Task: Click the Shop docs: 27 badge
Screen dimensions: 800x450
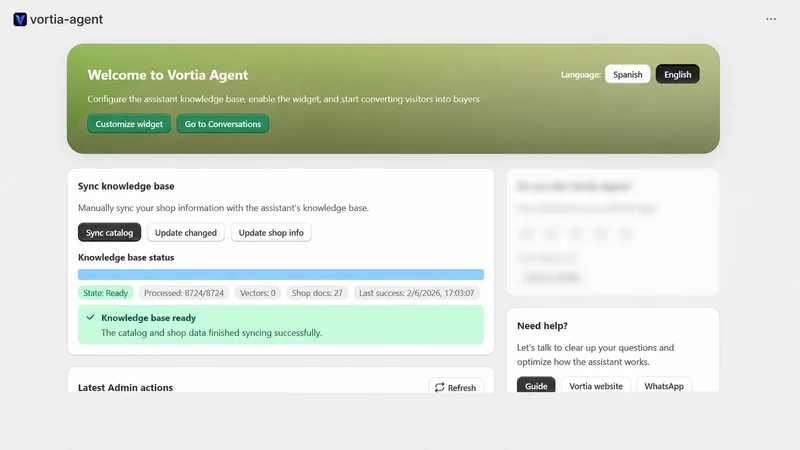Action: pos(317,293)
